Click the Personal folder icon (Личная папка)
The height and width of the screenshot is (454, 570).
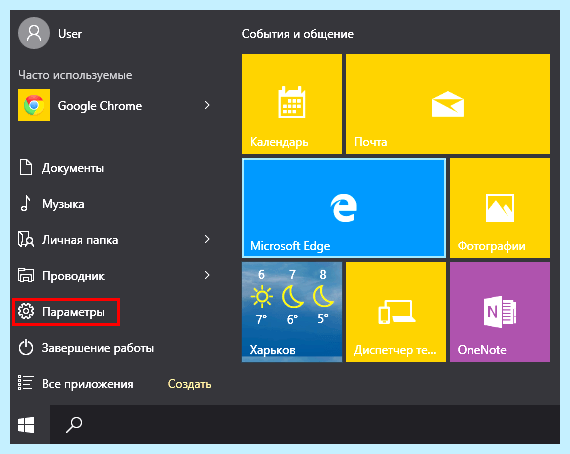pyautogui.click(x=26, y=239)
